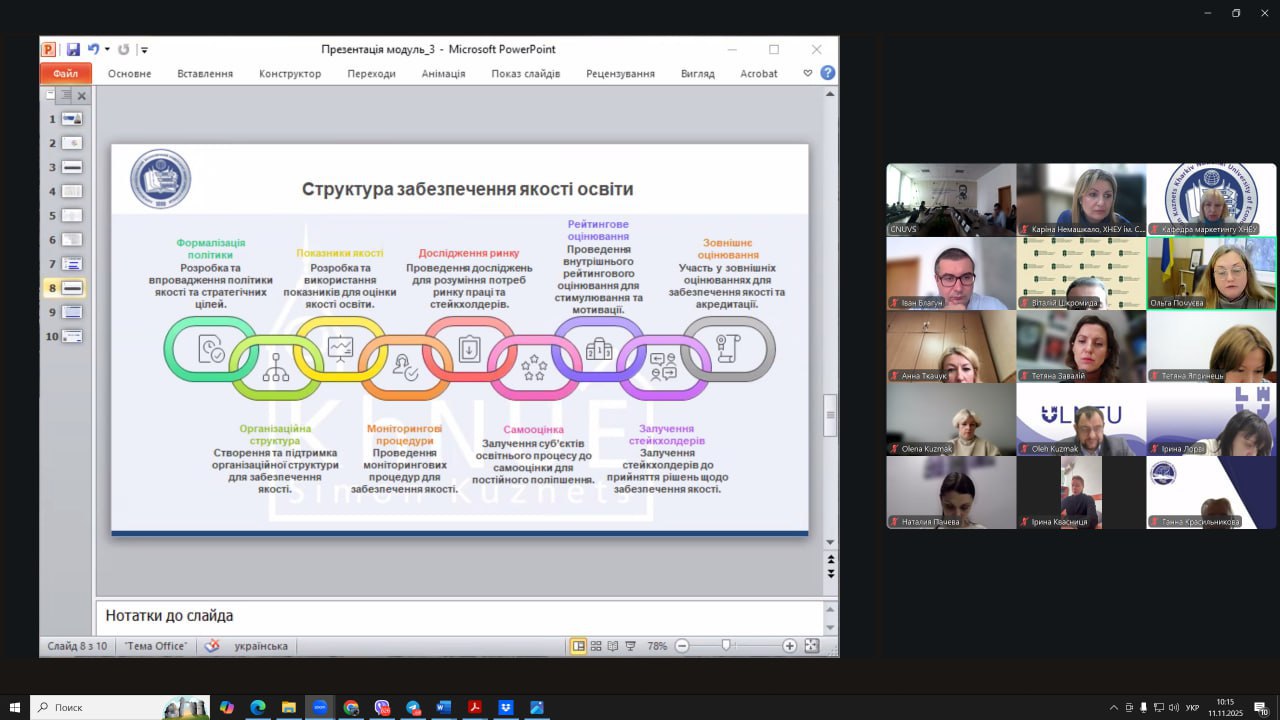This screenshot has height=720, width=1280.
Task: Switch to Slide Sorter view icon
Action: [596, 646]
